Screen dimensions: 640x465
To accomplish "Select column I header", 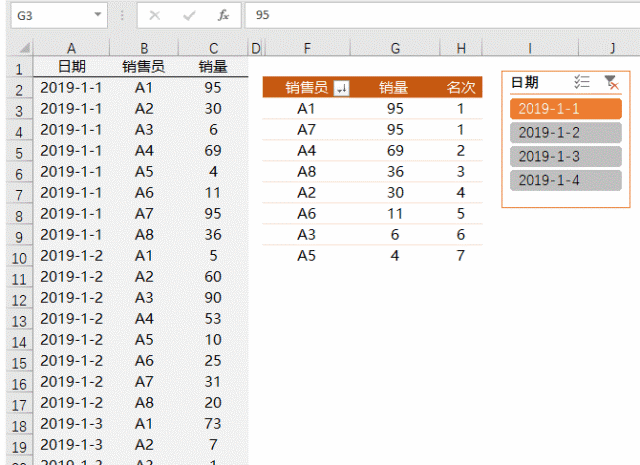I will [530, 48].
